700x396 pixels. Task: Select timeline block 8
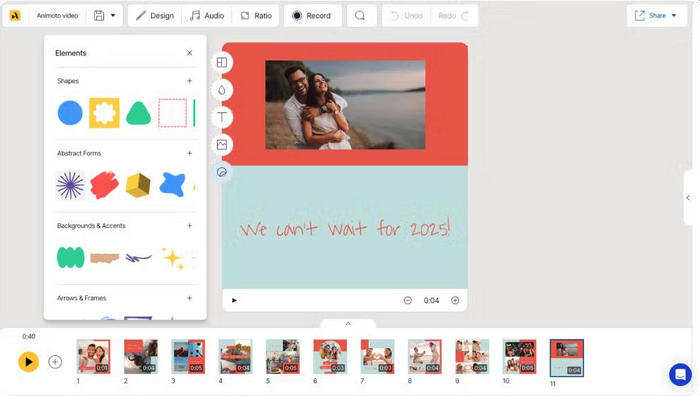[x=425, y=356]
